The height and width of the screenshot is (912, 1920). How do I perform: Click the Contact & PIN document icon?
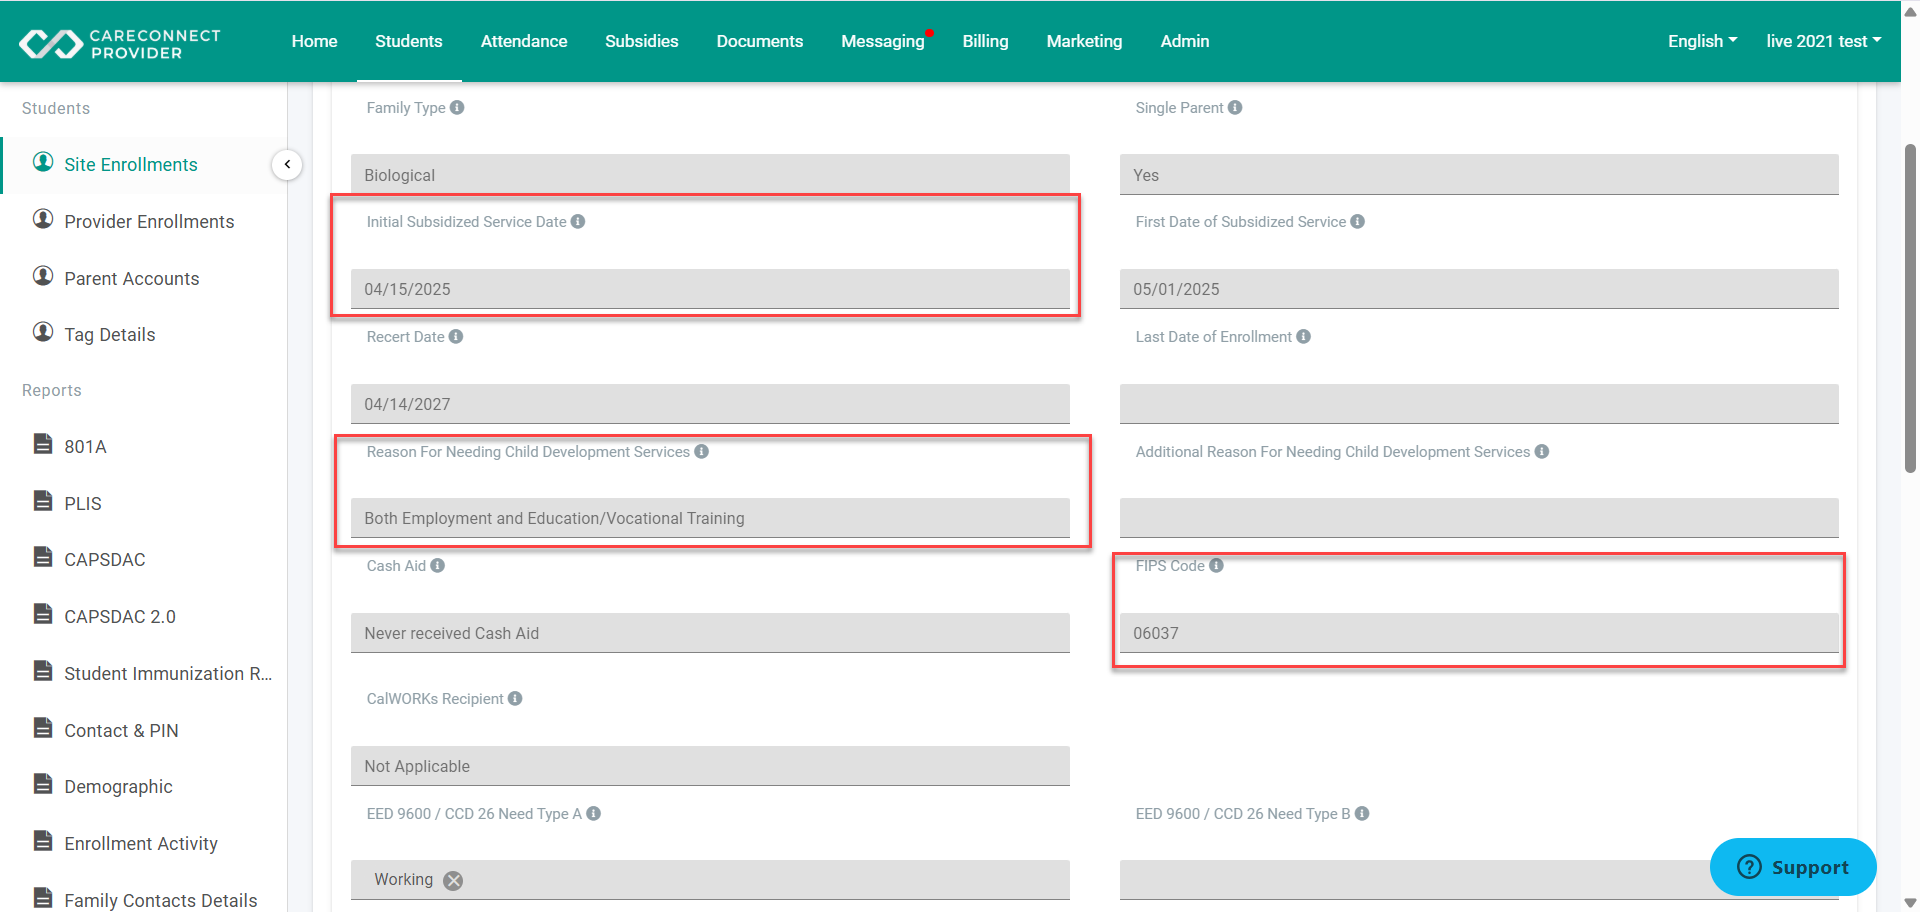43,728
